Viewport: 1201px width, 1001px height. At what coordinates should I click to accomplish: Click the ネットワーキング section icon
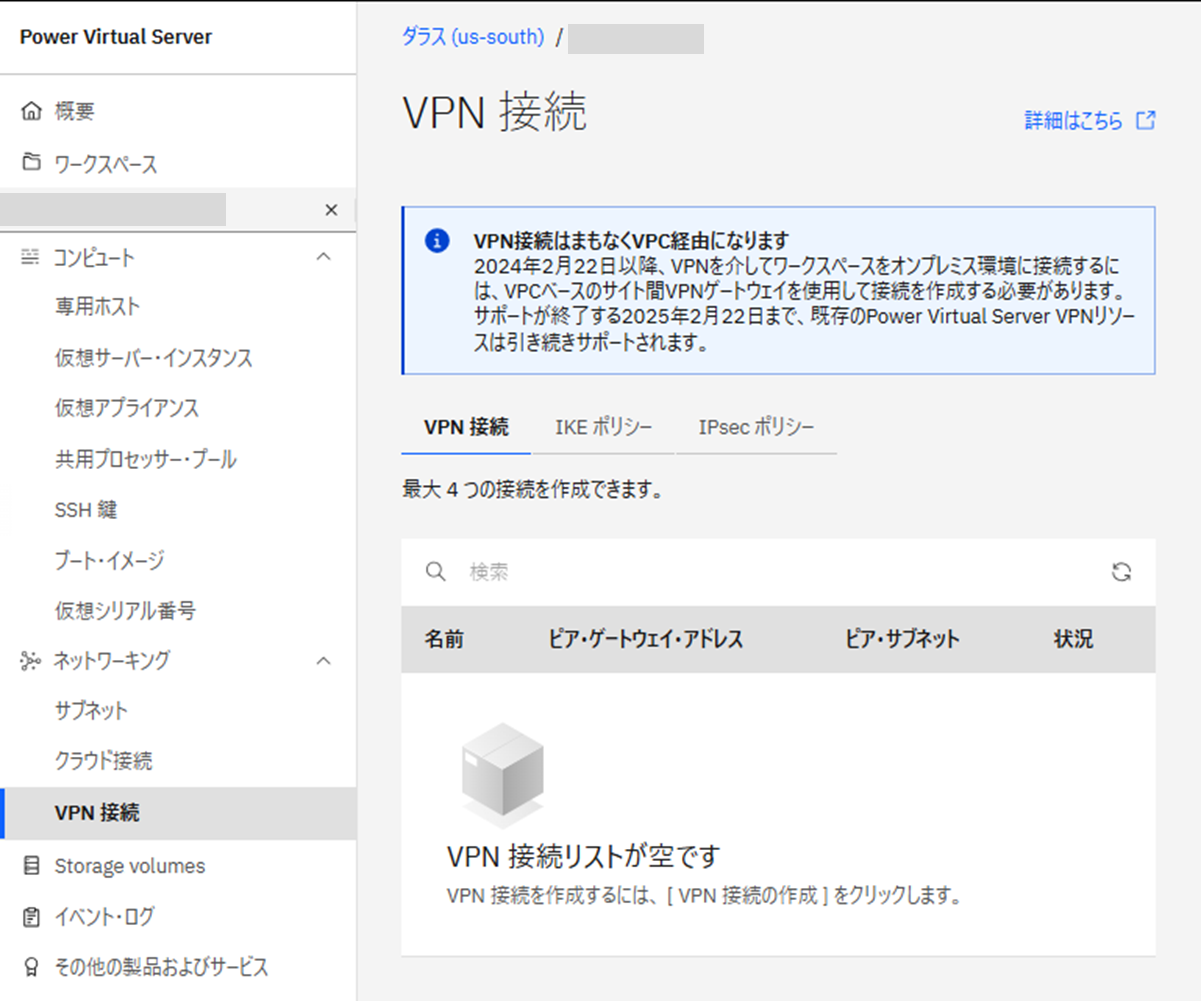tap(32, 660)
